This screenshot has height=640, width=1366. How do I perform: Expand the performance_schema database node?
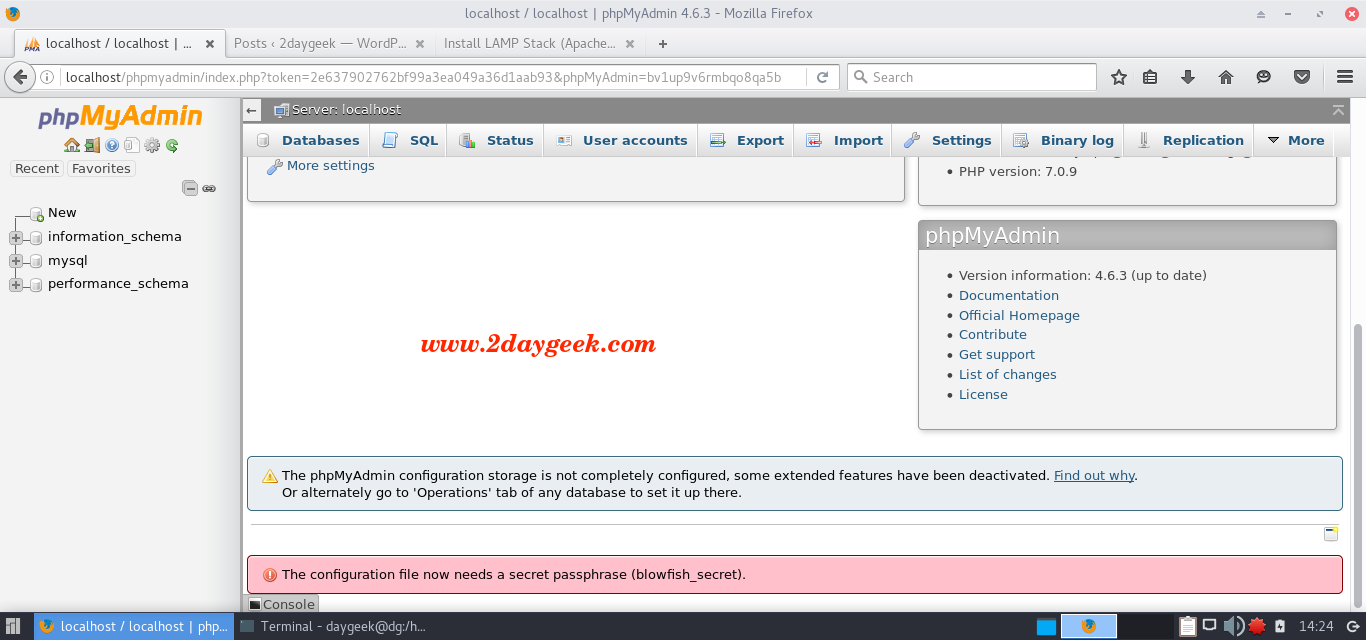(x=16, y=284)
